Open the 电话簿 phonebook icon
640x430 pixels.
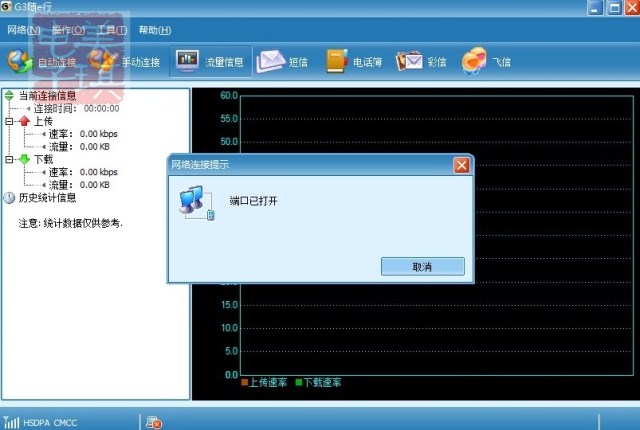[x=336, y=61]
